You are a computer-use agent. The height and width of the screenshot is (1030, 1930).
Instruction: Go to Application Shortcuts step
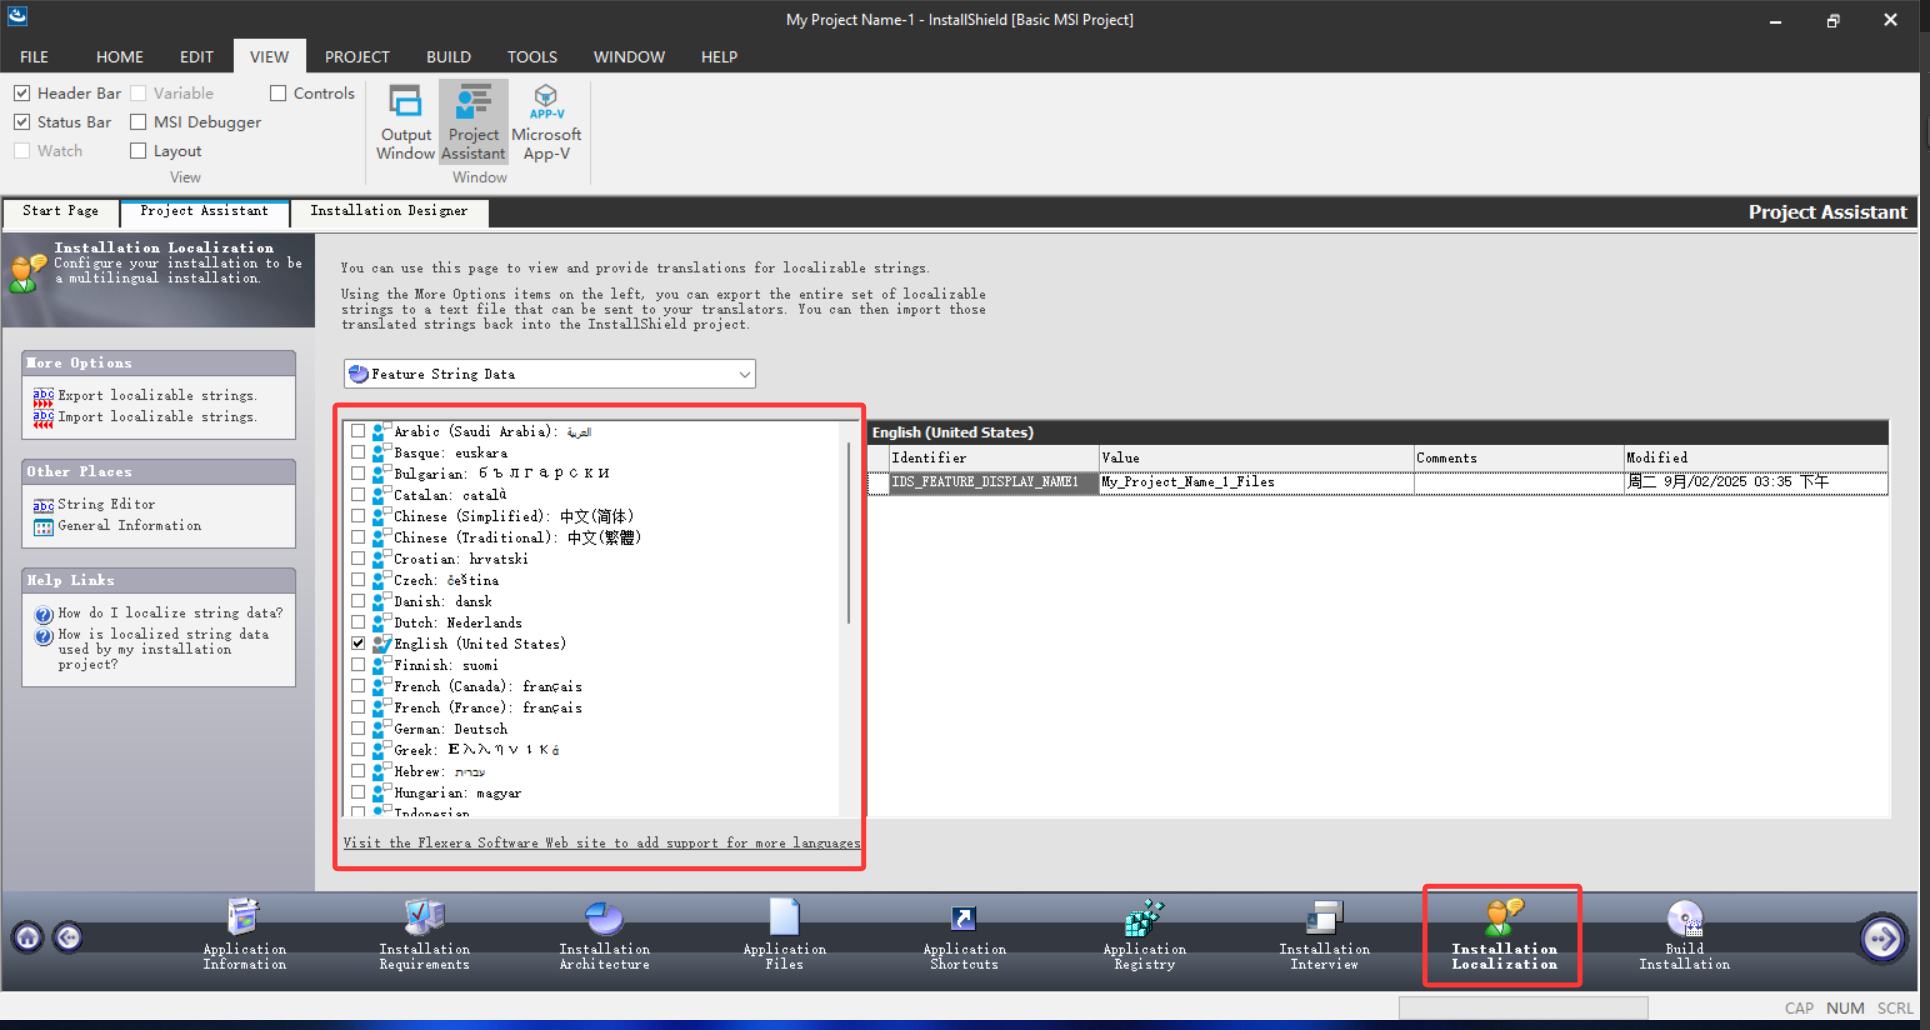964,935
